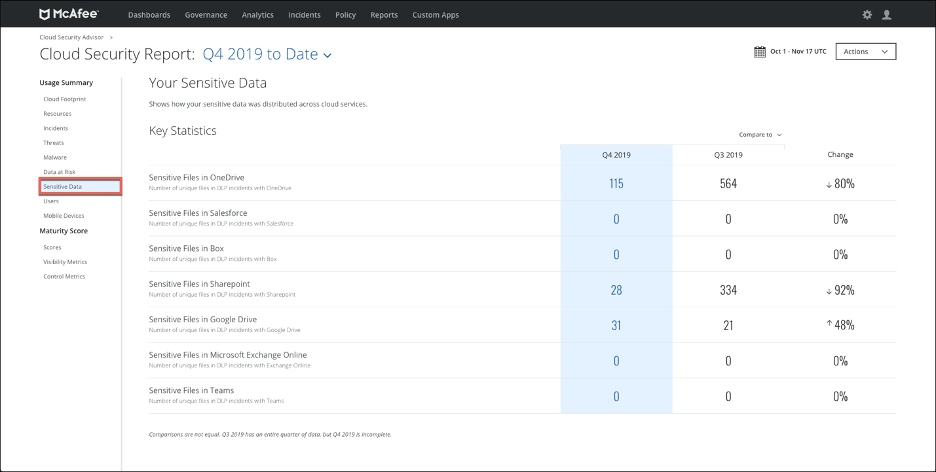This screenshot has height=472, width=936.
Task: Click the Google Drive Q4 2019 value 31
Action: point(616,325)
